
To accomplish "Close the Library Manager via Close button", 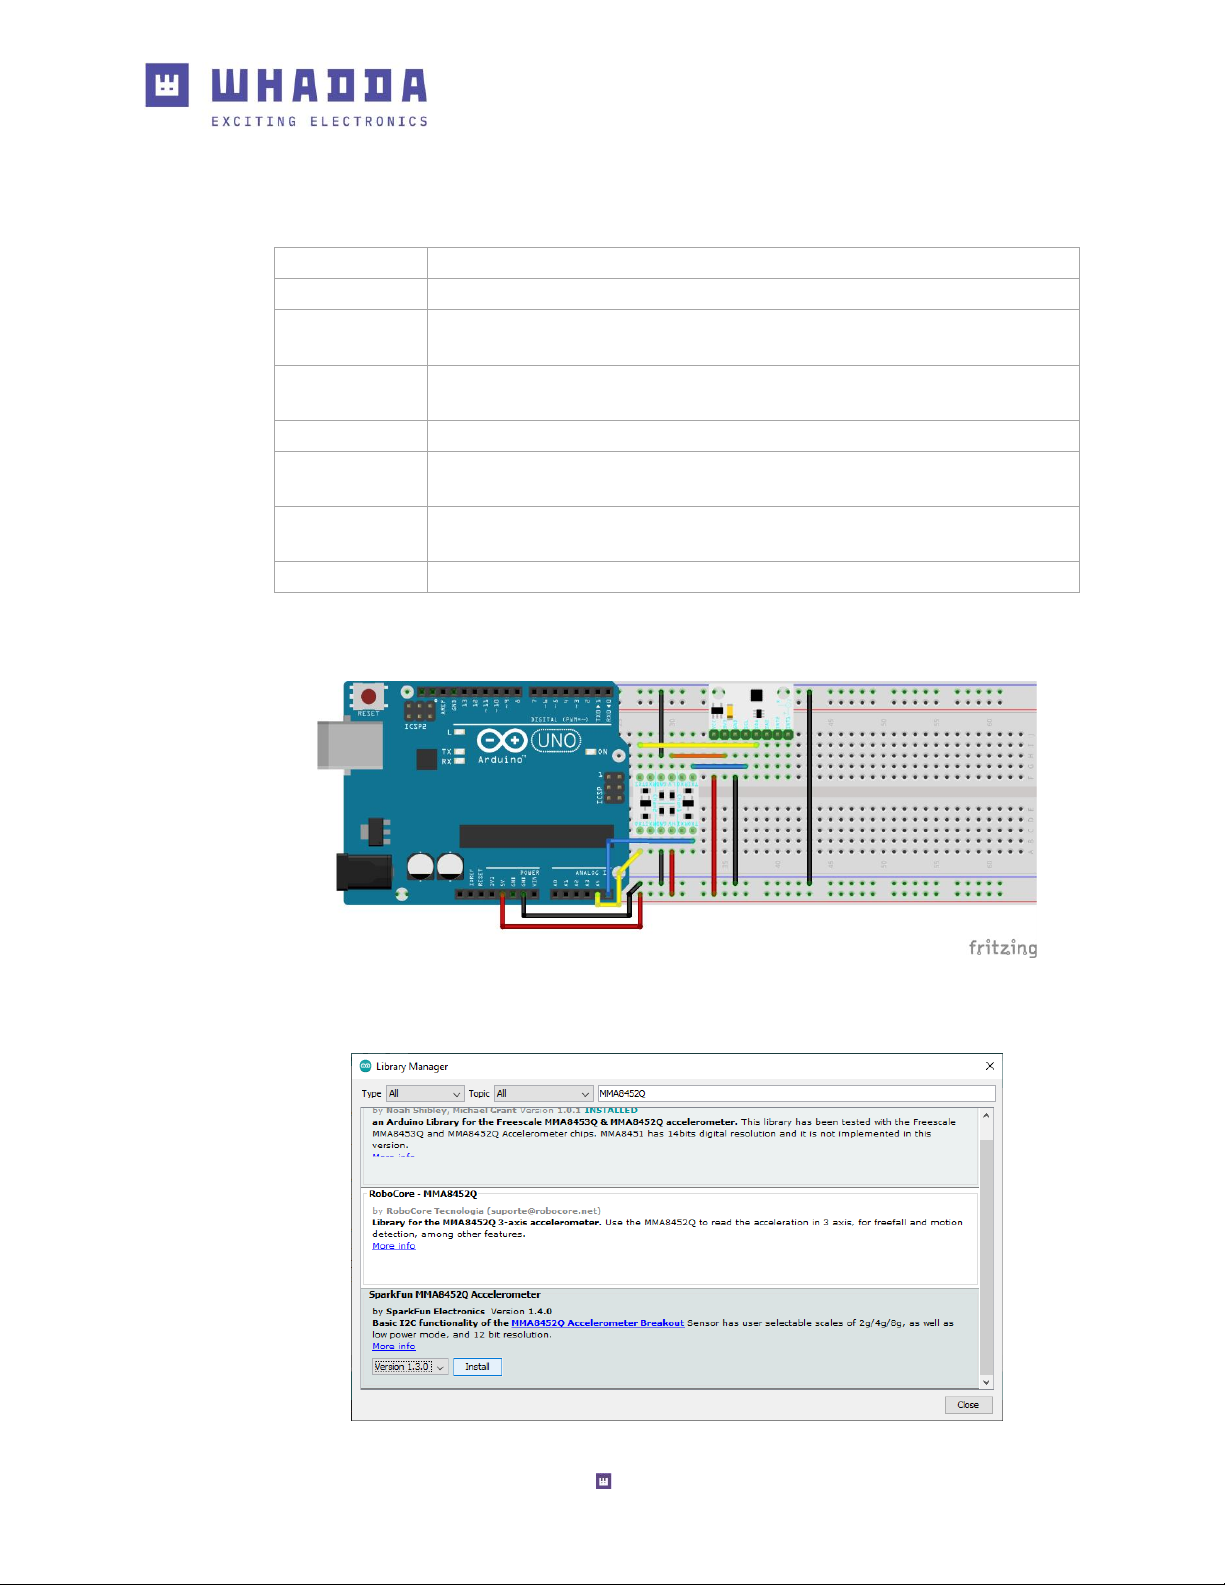I will click(968, 1405).
